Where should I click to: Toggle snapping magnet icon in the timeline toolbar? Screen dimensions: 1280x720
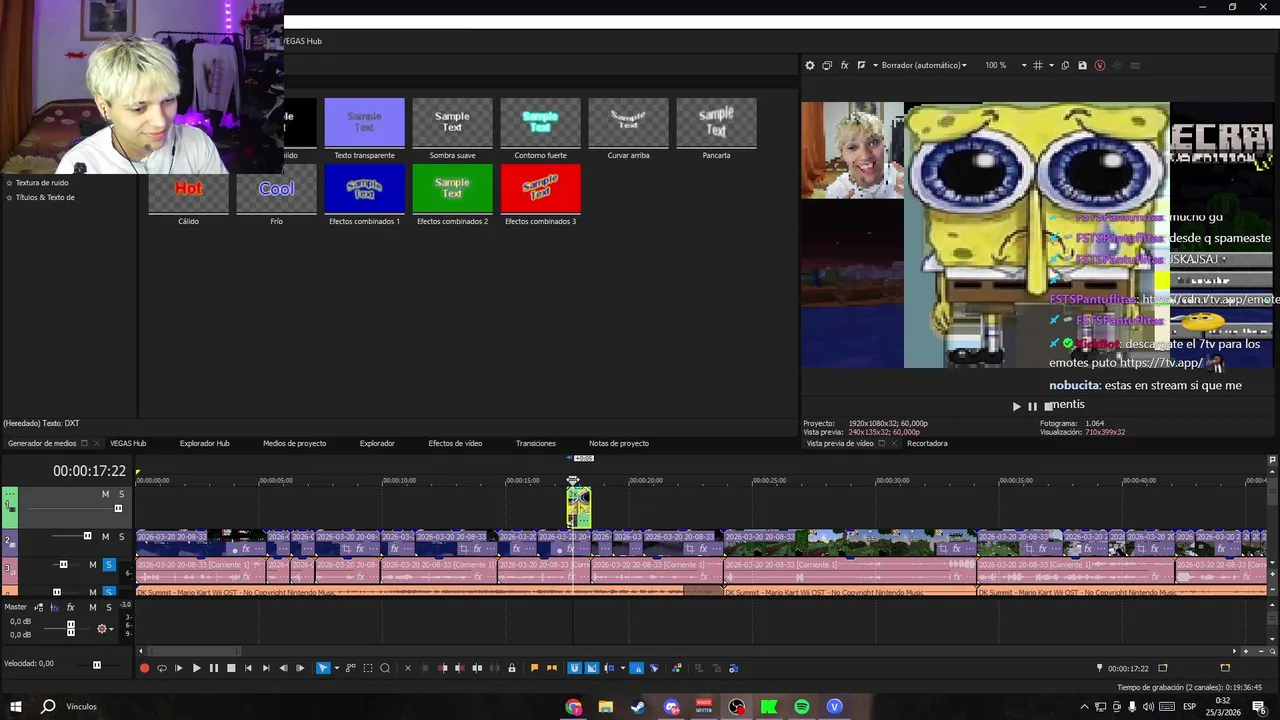click(x=574, y=668)
